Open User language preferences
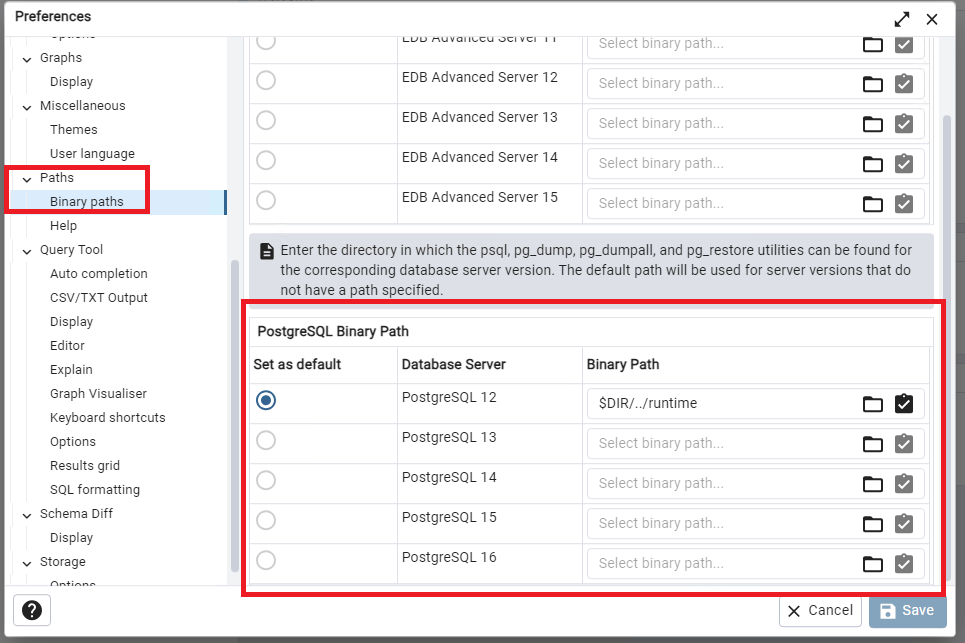The width and height of the screenshot is (965, 643). (92, 154)
